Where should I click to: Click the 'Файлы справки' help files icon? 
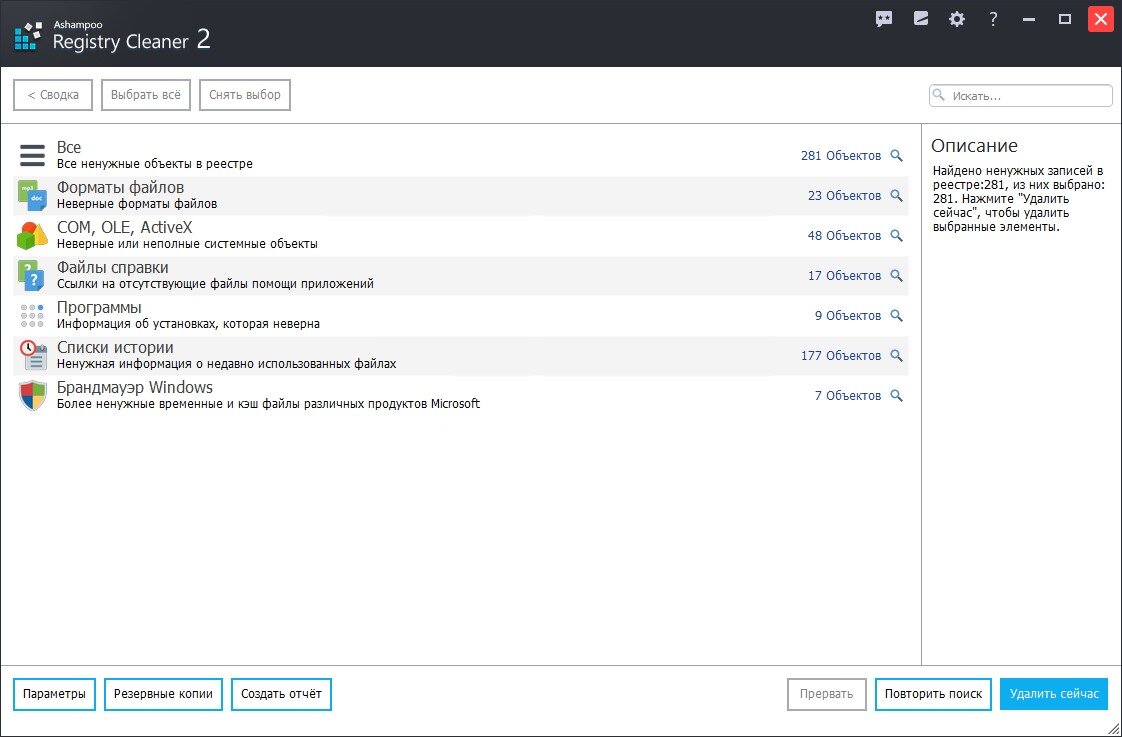click(x=32, y=275)
